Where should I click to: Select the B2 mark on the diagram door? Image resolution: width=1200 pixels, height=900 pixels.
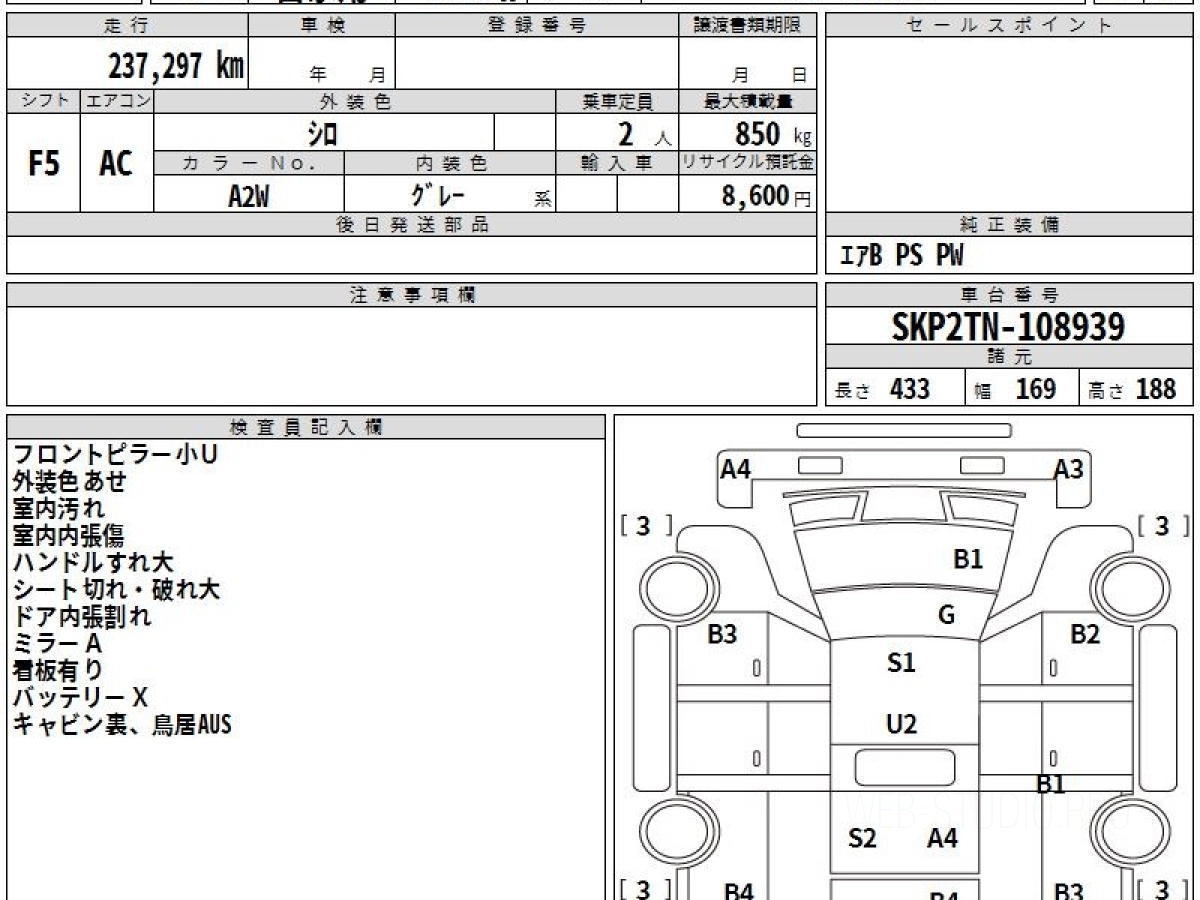(x=1085, y=633)
